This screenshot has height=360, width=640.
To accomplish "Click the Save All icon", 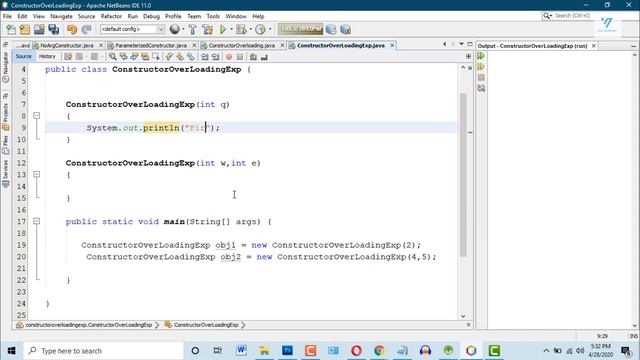I will 54,29.
